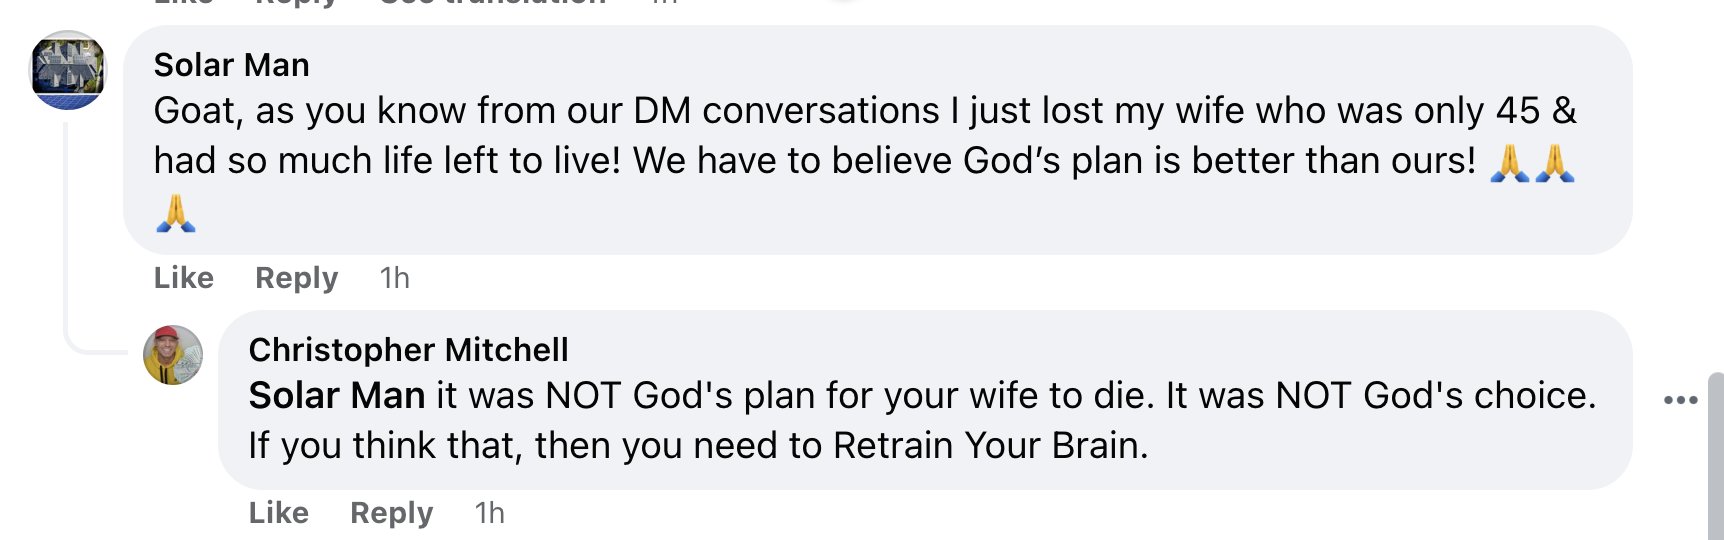
Task: Open the Solar Man author name link
Action: tap(231, 65)
